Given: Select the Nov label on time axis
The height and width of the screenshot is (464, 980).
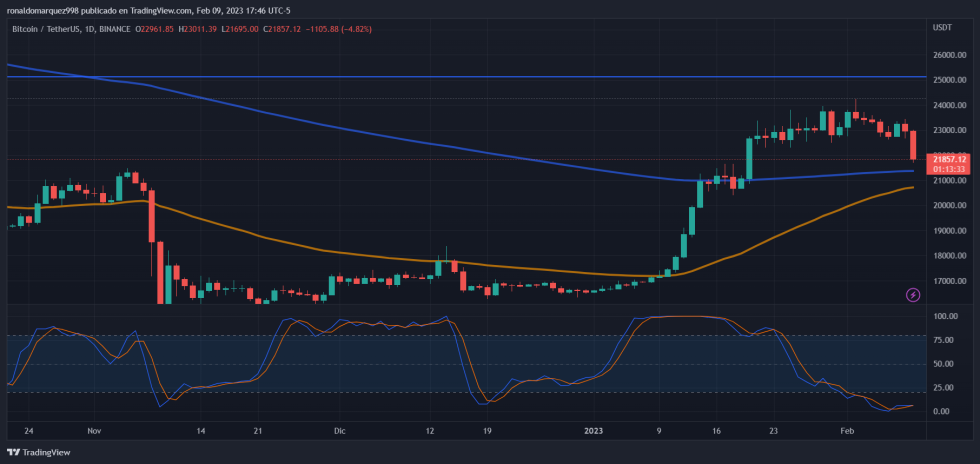Looking at the screenshot, I should 95,431.
